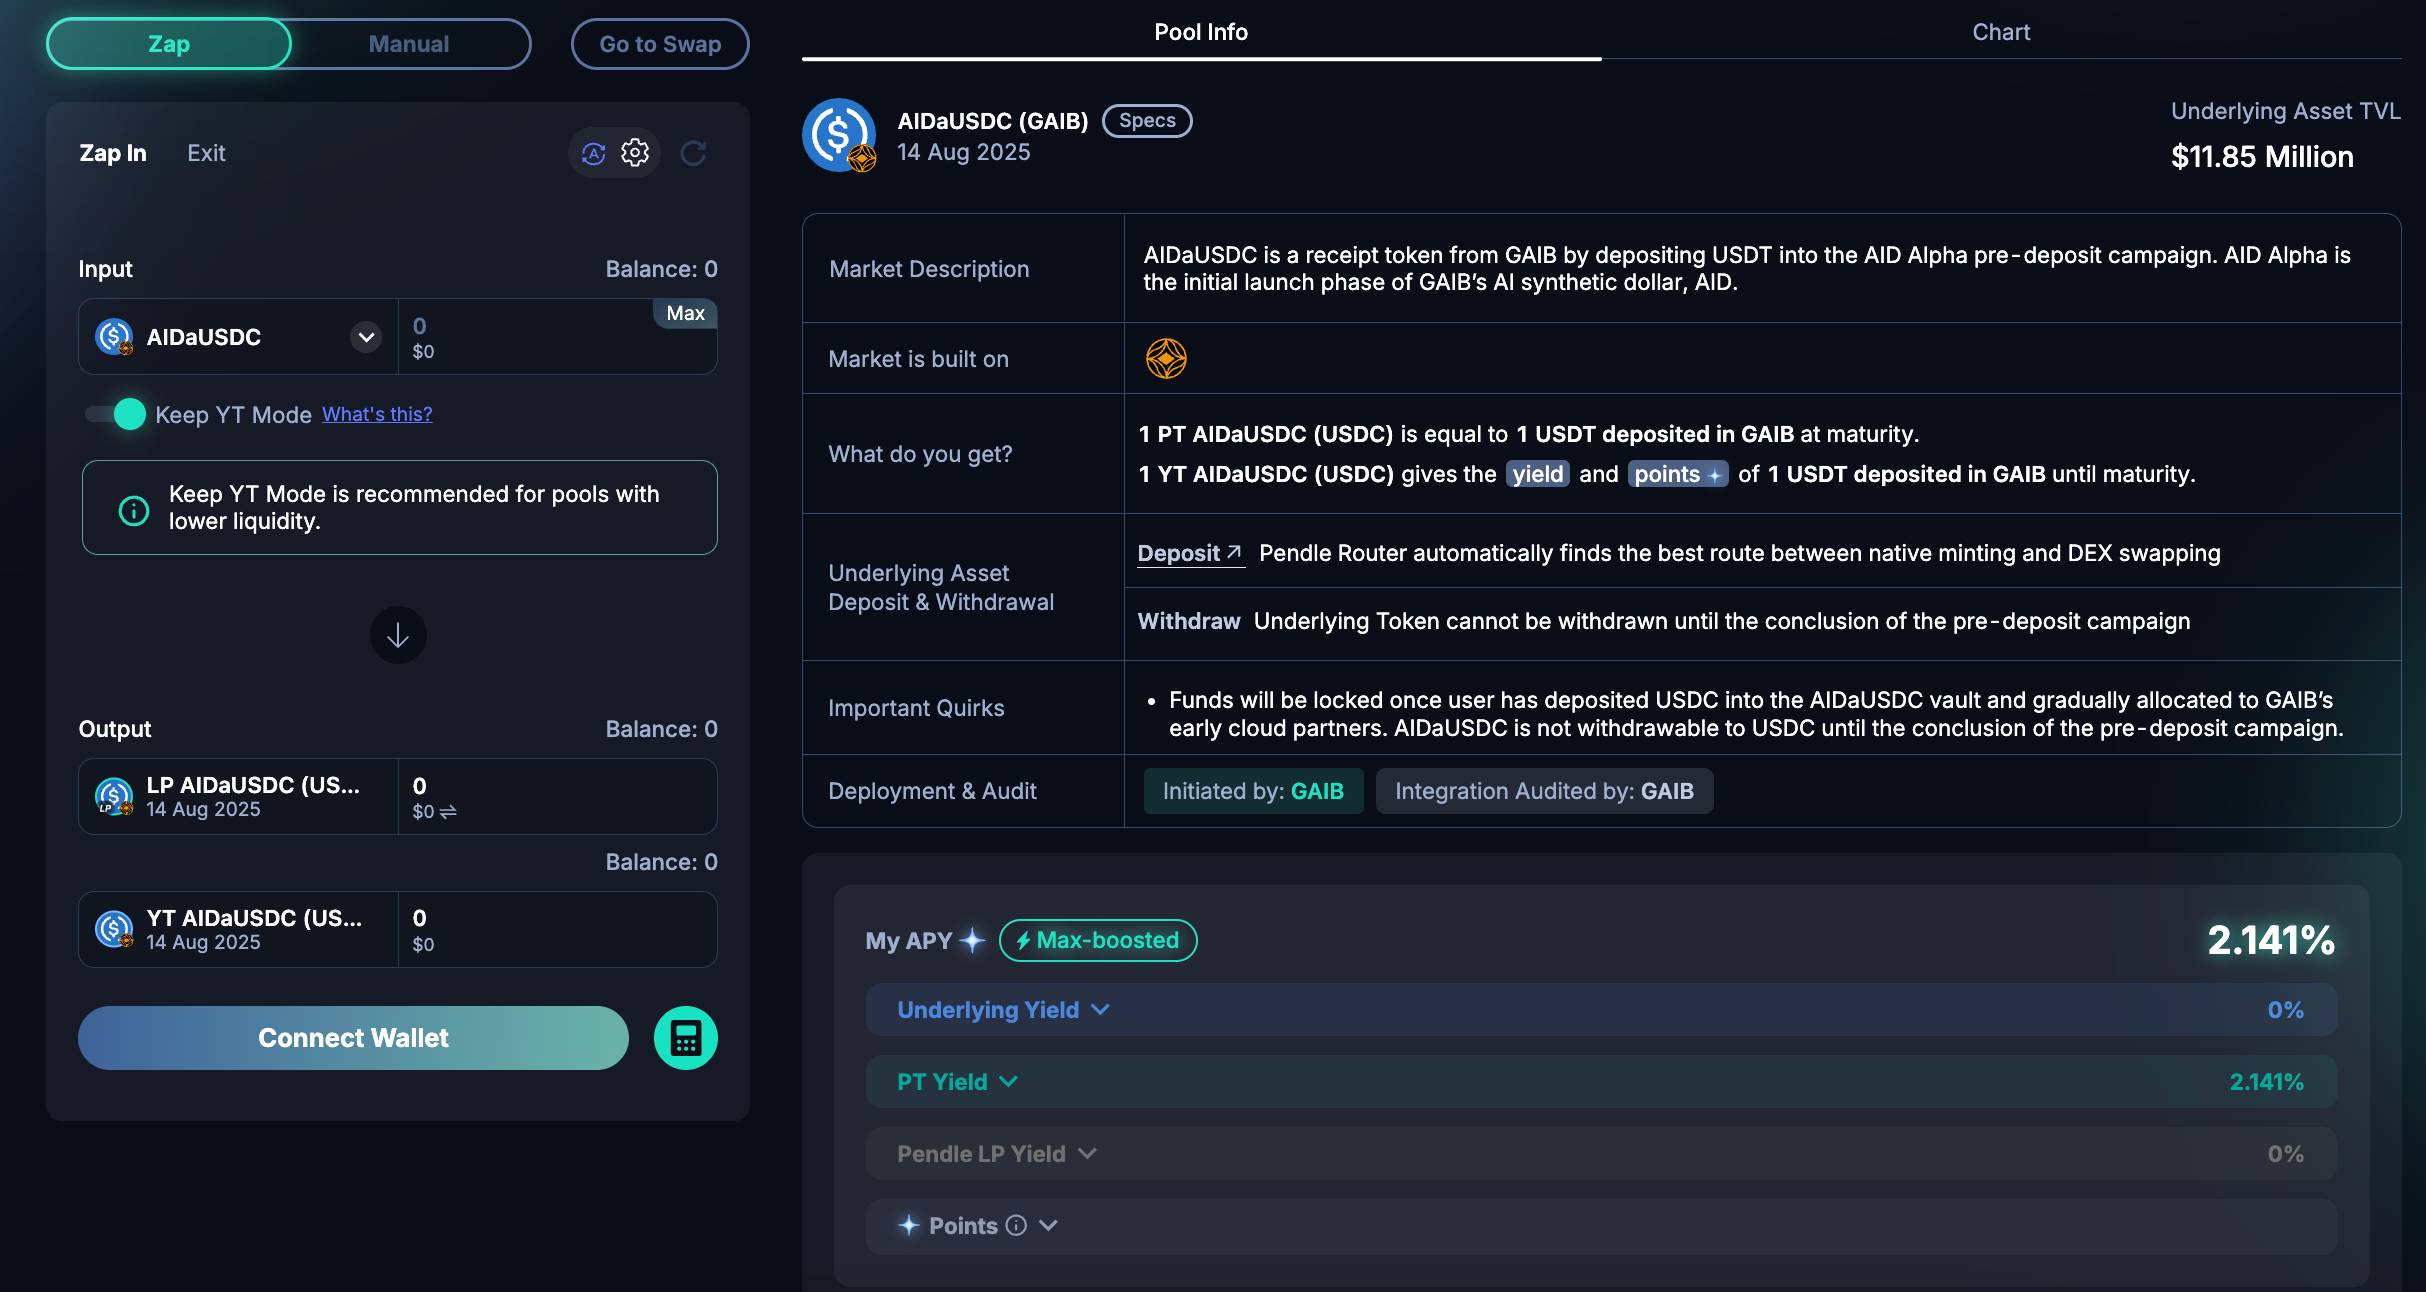Click the GAIB protocol icon in Market row

tap(1166, 358)
